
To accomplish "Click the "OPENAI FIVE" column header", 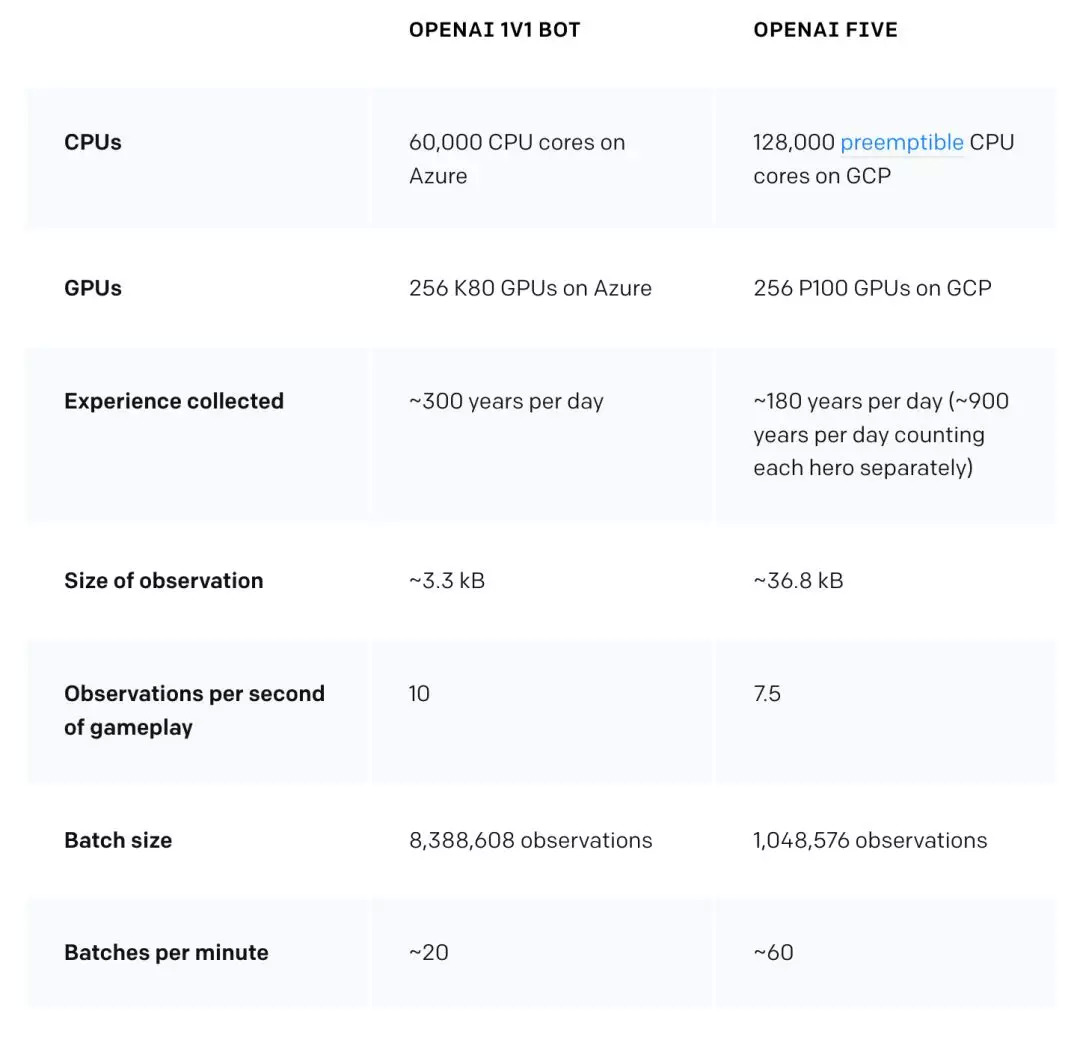I will (825, 30).
